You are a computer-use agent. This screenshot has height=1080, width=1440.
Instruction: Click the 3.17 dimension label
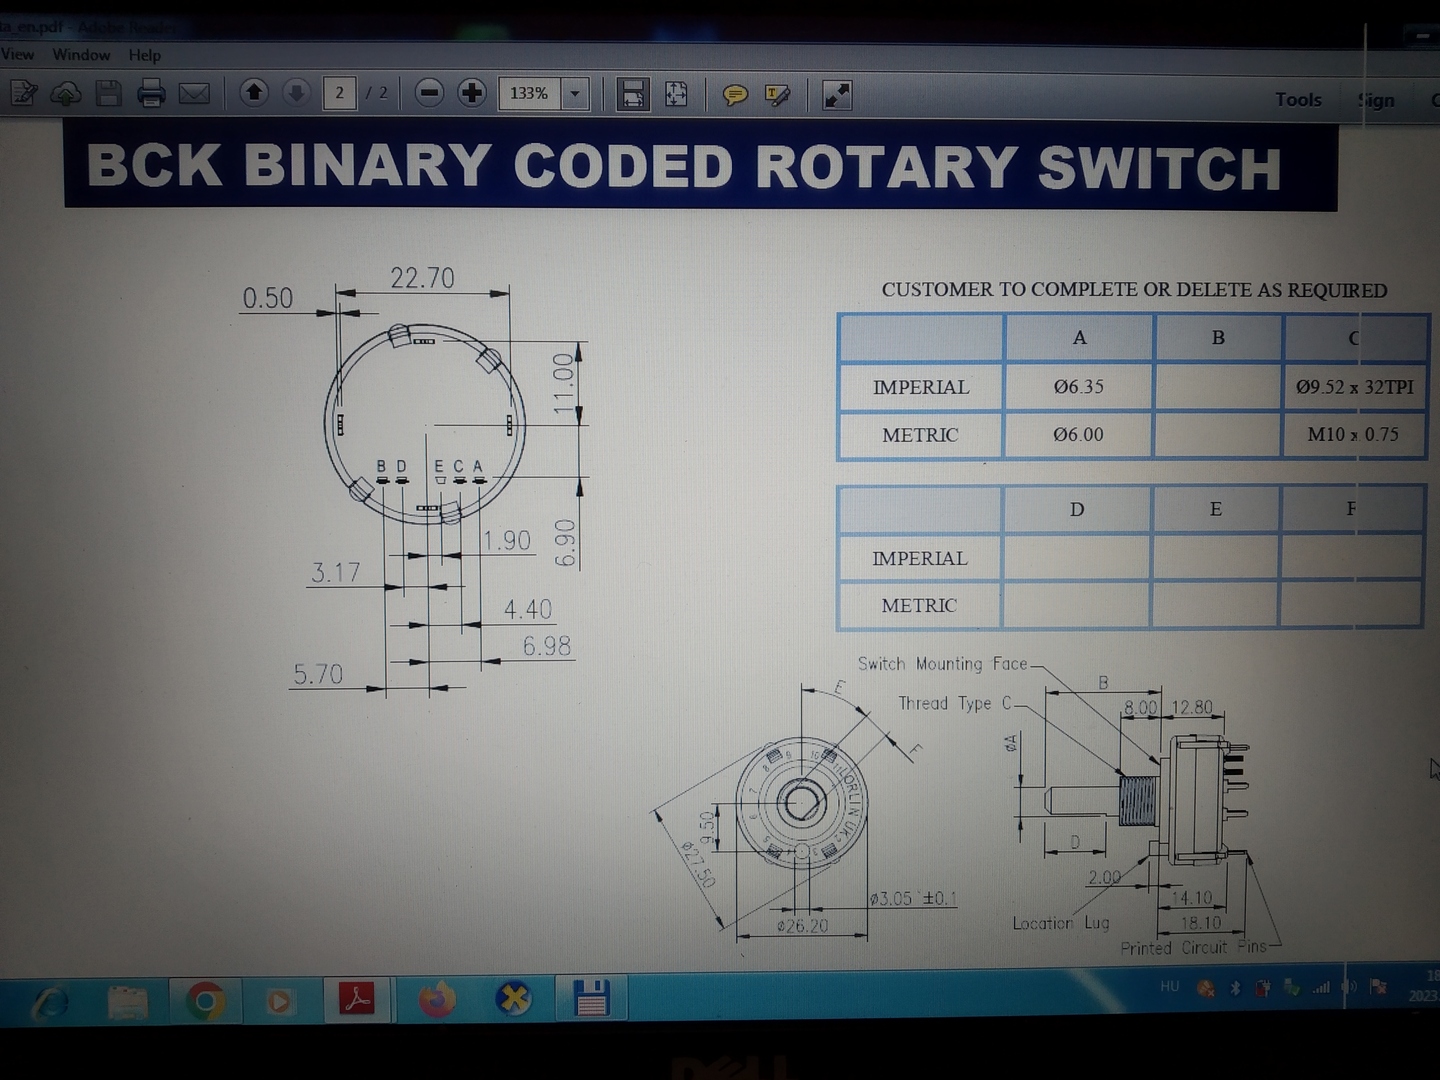point(335,572)
